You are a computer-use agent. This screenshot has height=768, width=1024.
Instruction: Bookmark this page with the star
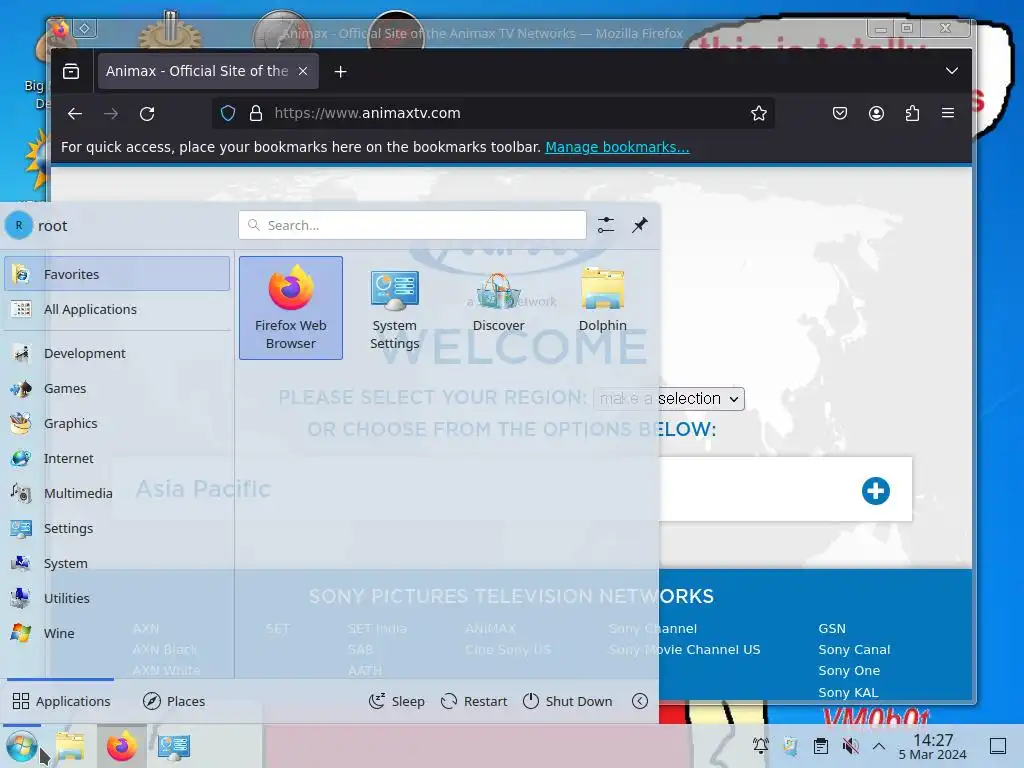point(758,114)
